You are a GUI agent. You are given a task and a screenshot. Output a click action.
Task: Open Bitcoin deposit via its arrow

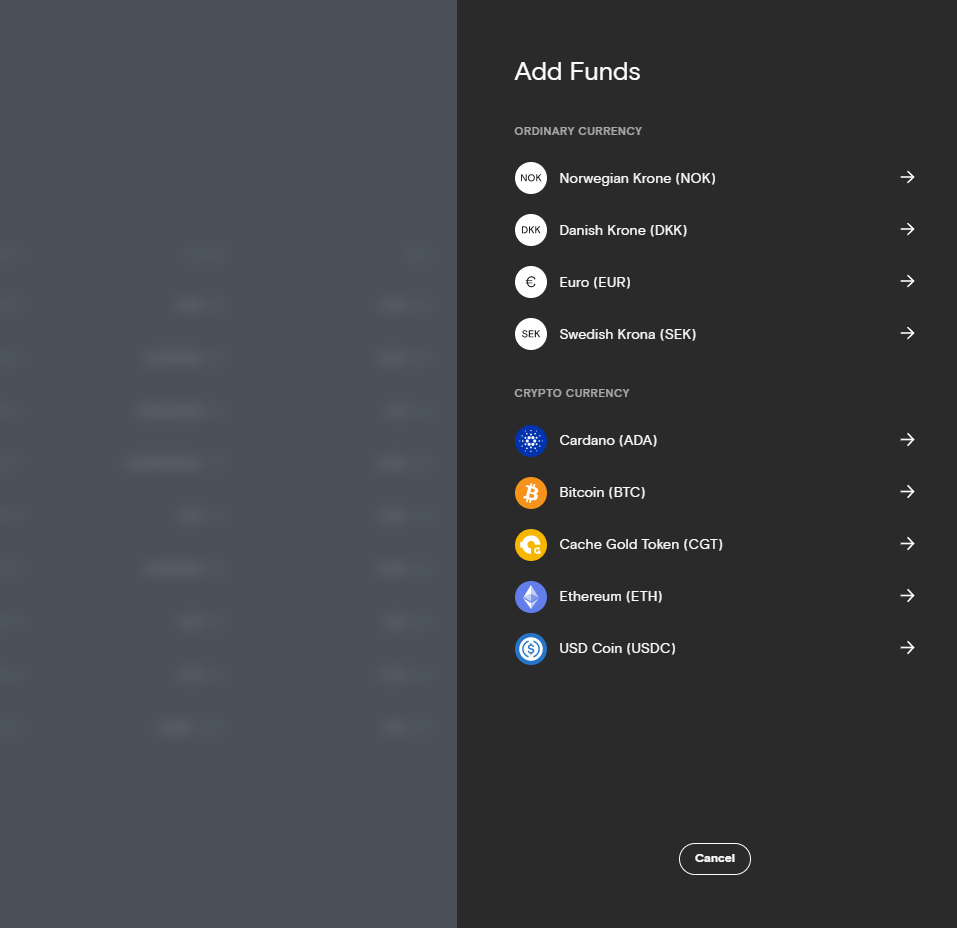[907, 491]
